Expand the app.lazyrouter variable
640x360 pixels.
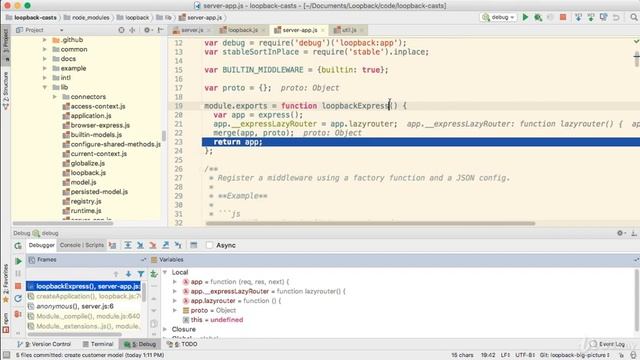(175, 301)
